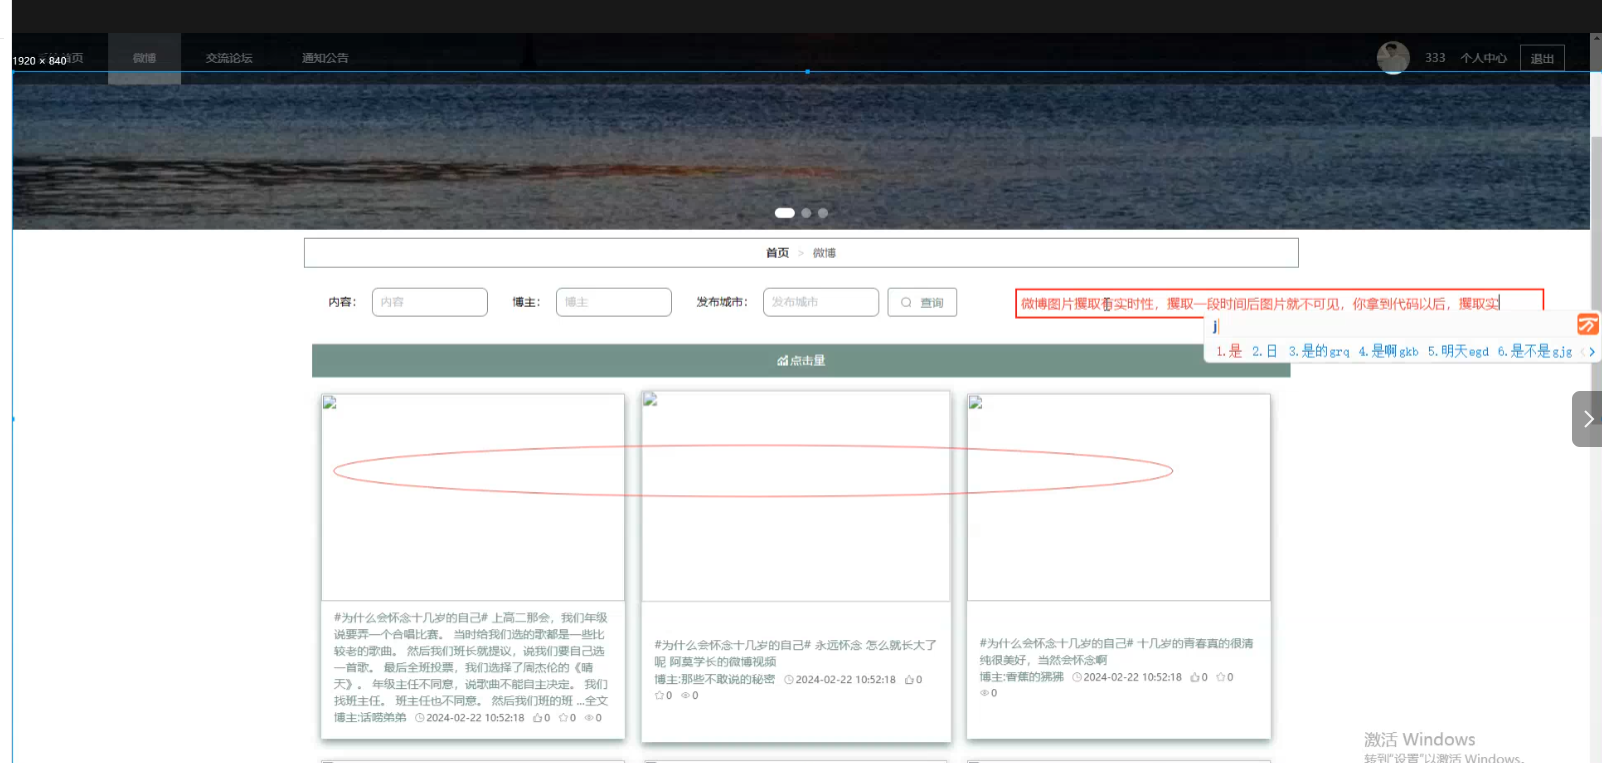Viewport: 1602px width, 763px height.
Task: Open post text about 合唱比赛
Action: pos(471,659)
